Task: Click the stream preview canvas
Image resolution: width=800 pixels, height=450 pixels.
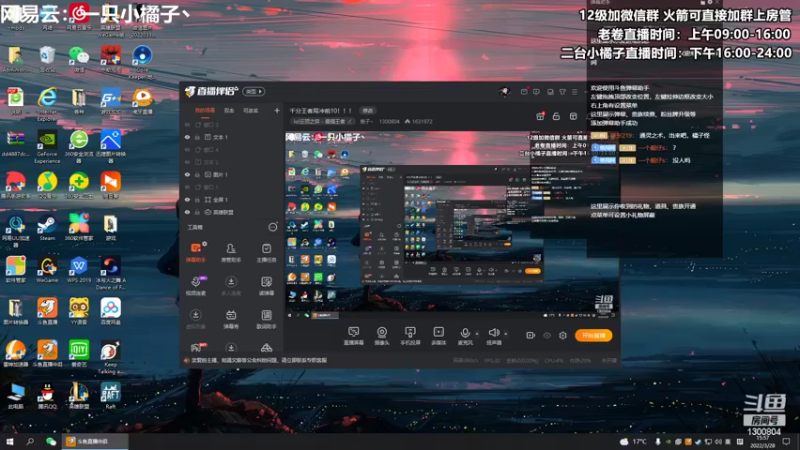Action: [x=452, y=226]
